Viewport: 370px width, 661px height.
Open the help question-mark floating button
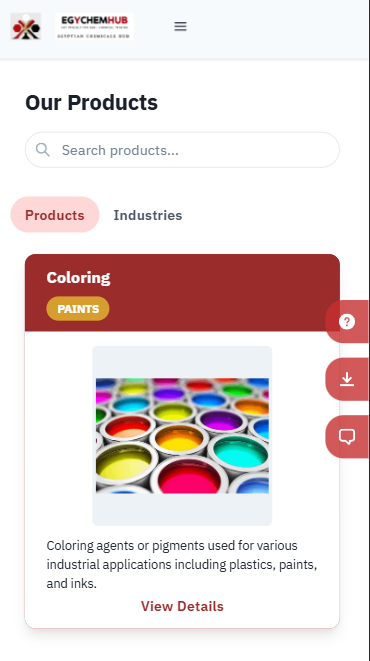[347, 322]
